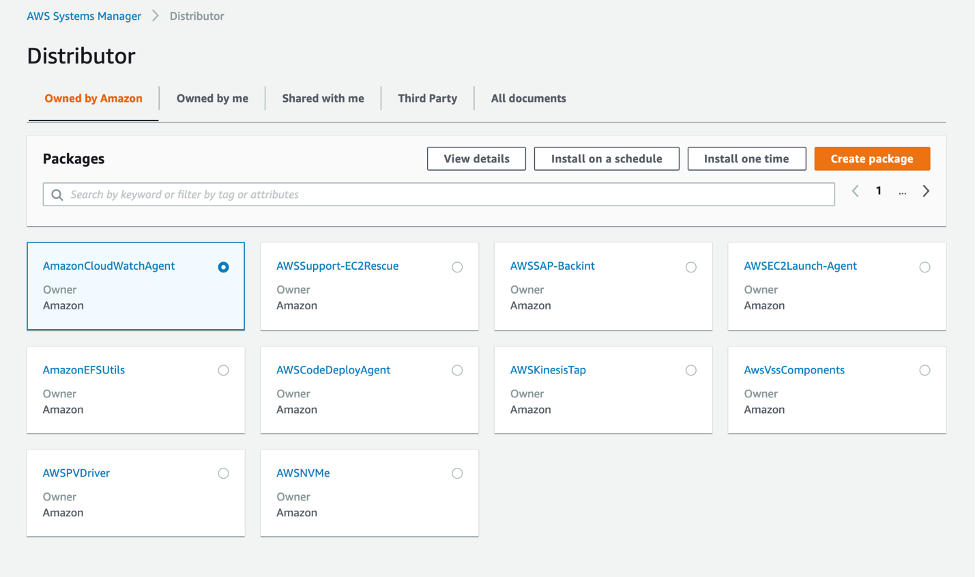Click the pagination ellipsis icon
This screenshot has width=977, height=577.
coord(901,190)
